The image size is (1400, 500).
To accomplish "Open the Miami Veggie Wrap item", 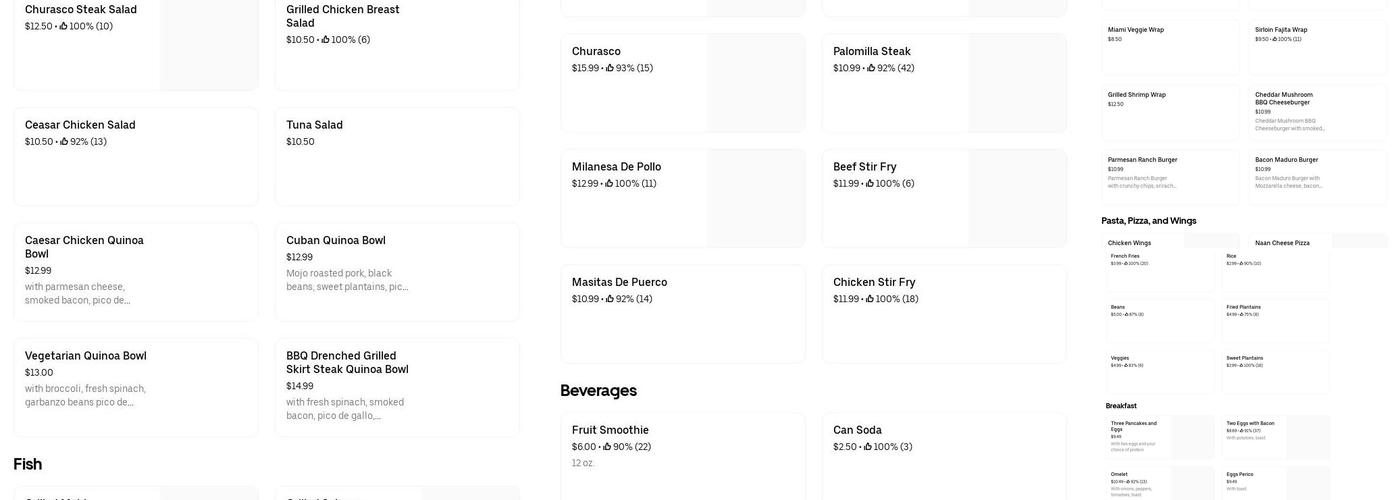I will (x=1170, y=46).
